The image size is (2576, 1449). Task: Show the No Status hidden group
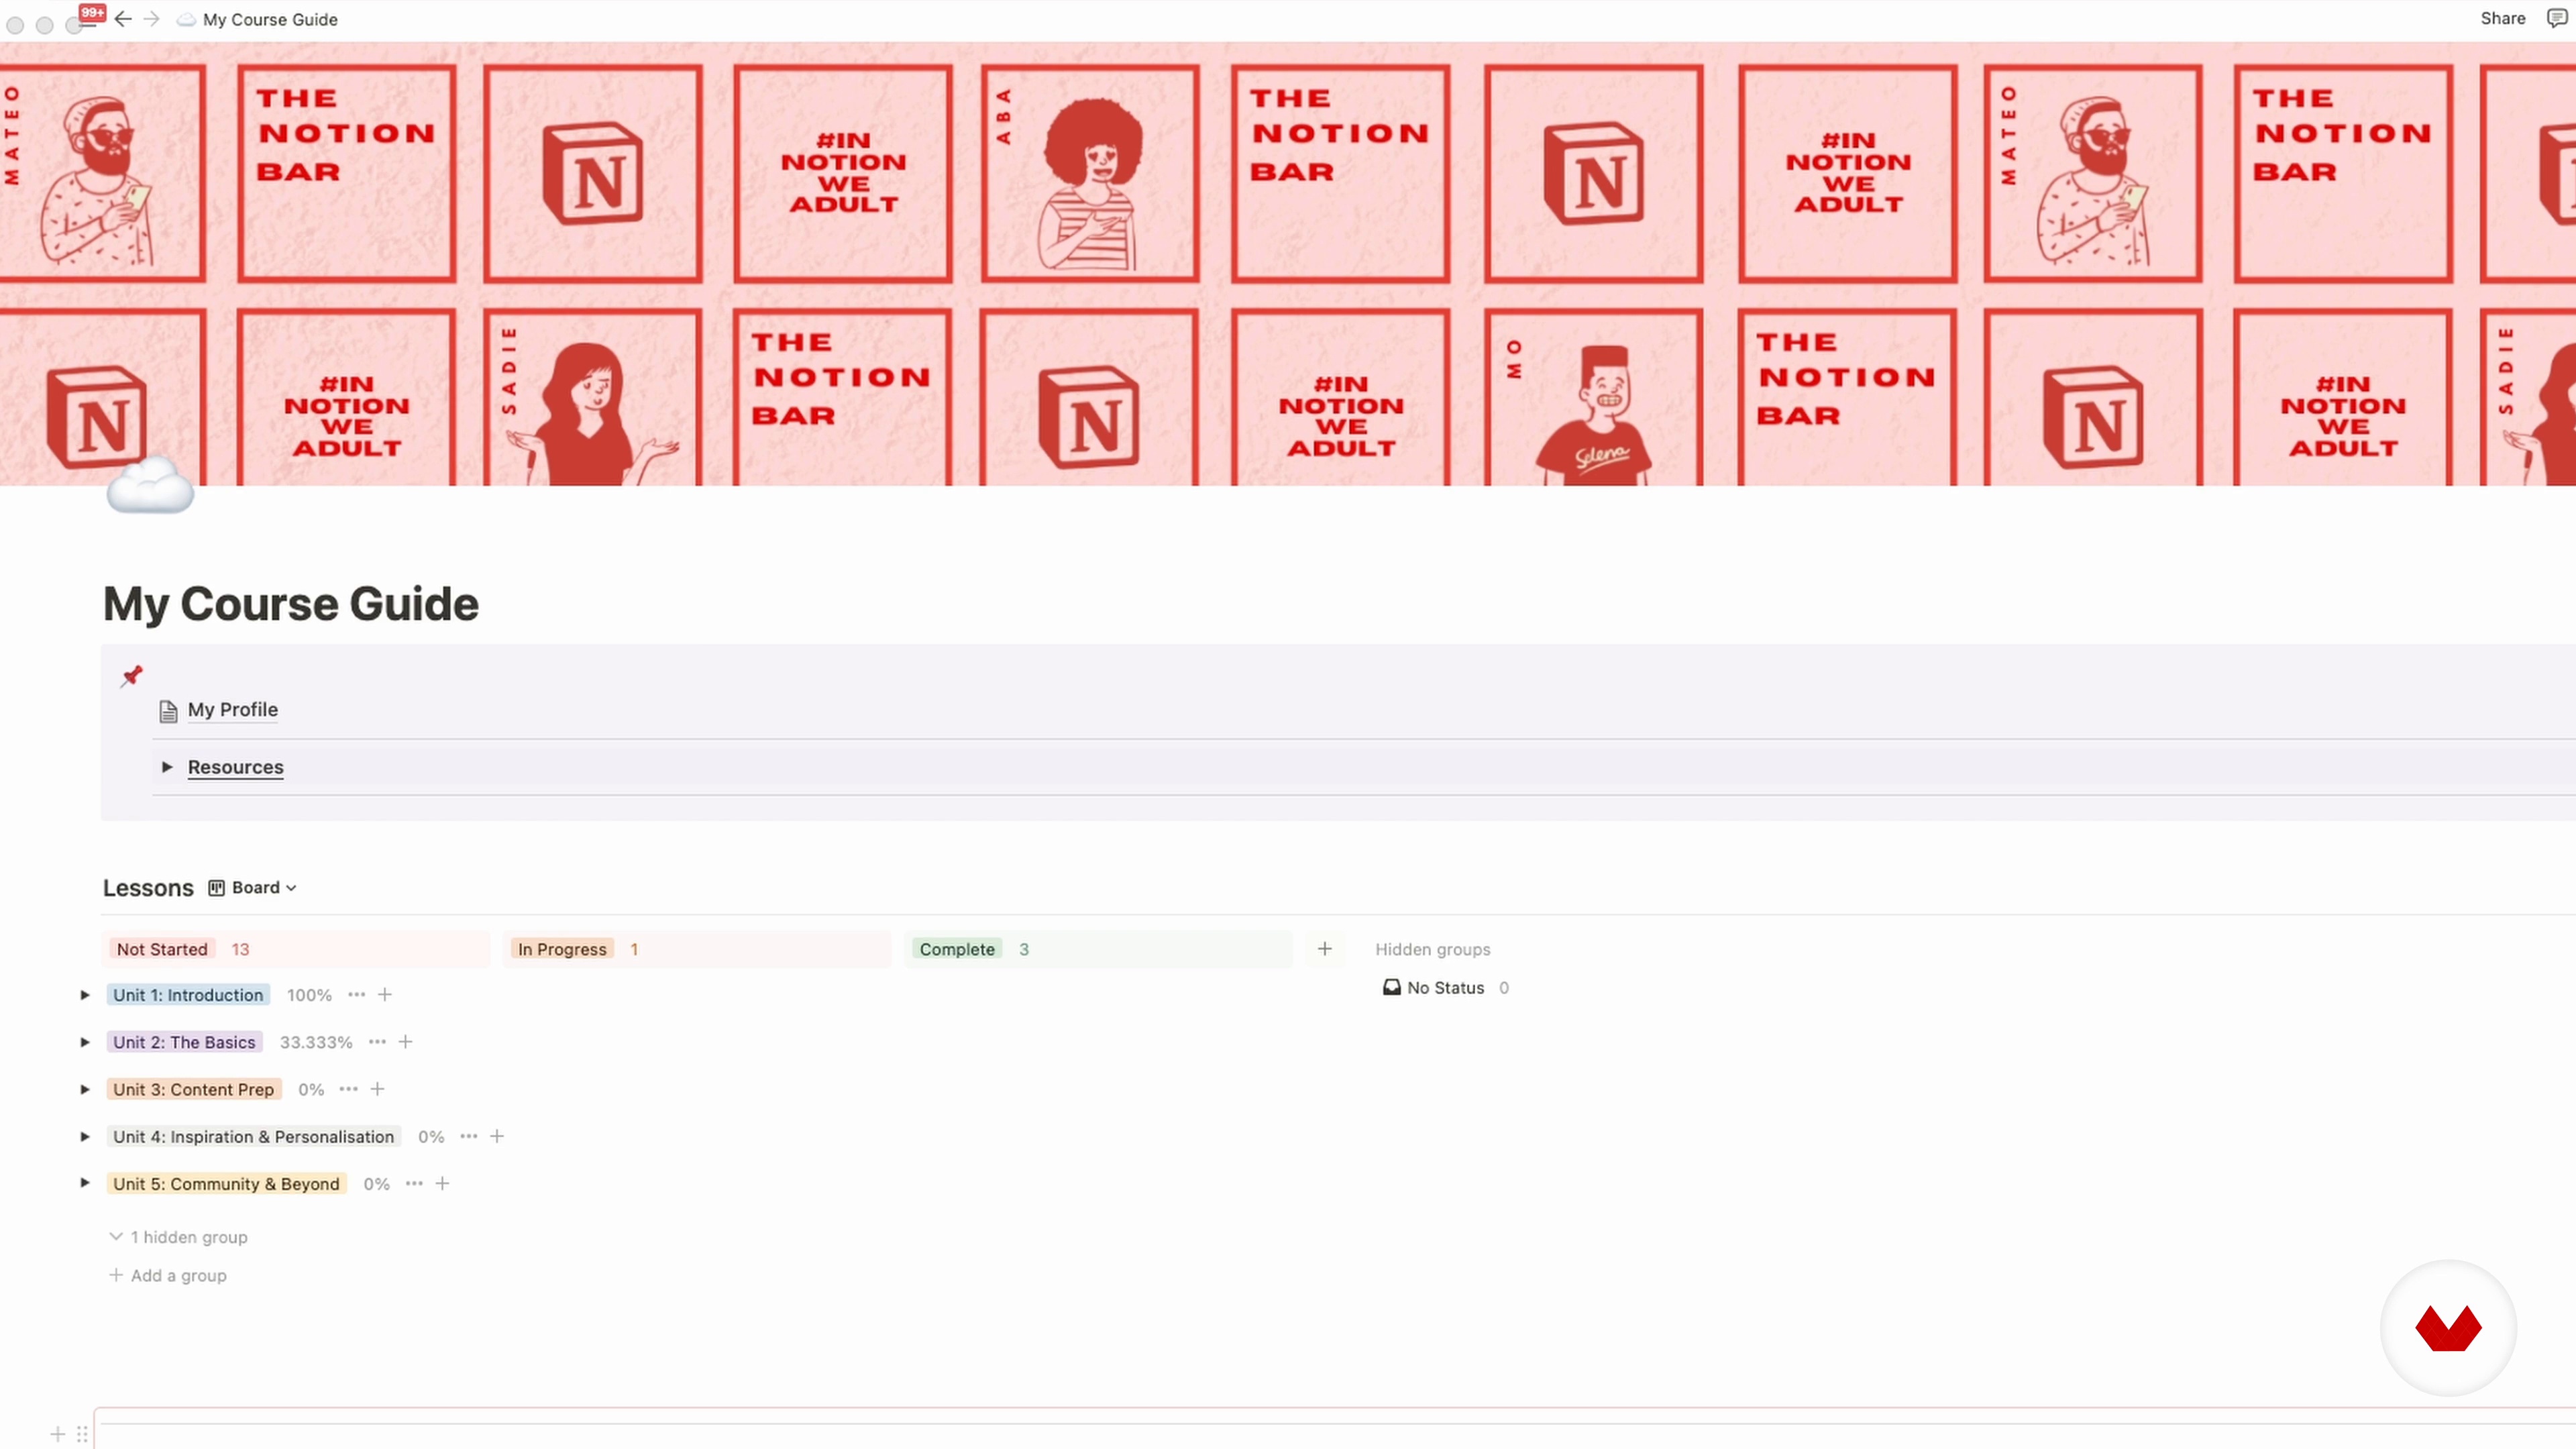tap(1446, 988)
